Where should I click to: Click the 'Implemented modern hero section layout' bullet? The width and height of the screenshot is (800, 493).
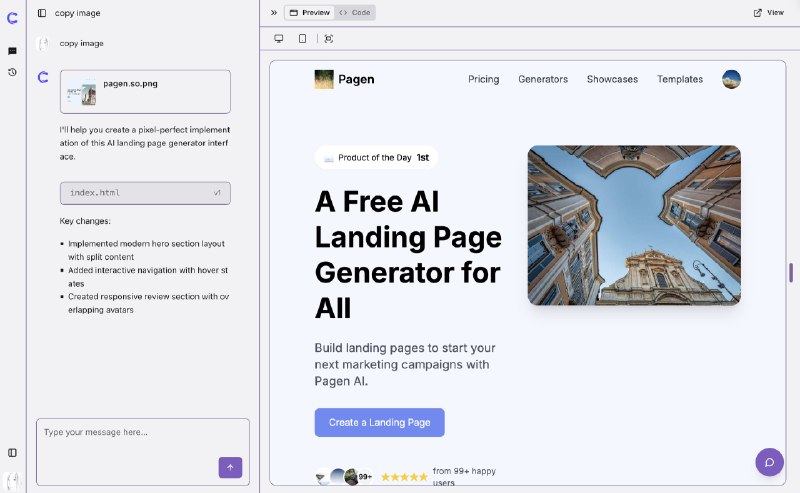[x=146, y=251]
